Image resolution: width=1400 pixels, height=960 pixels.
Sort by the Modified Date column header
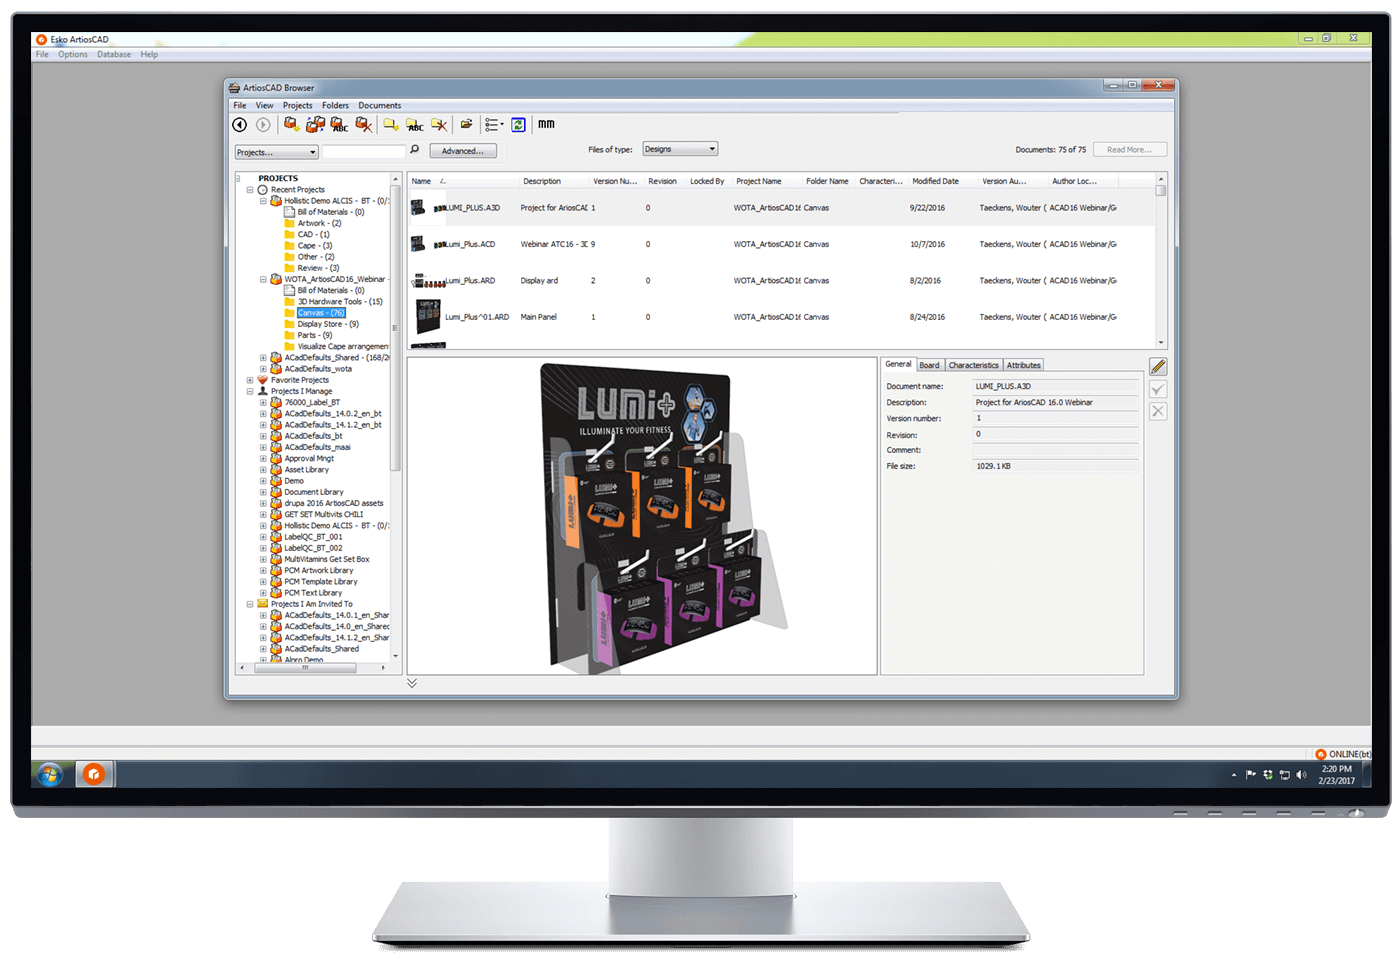936,181
